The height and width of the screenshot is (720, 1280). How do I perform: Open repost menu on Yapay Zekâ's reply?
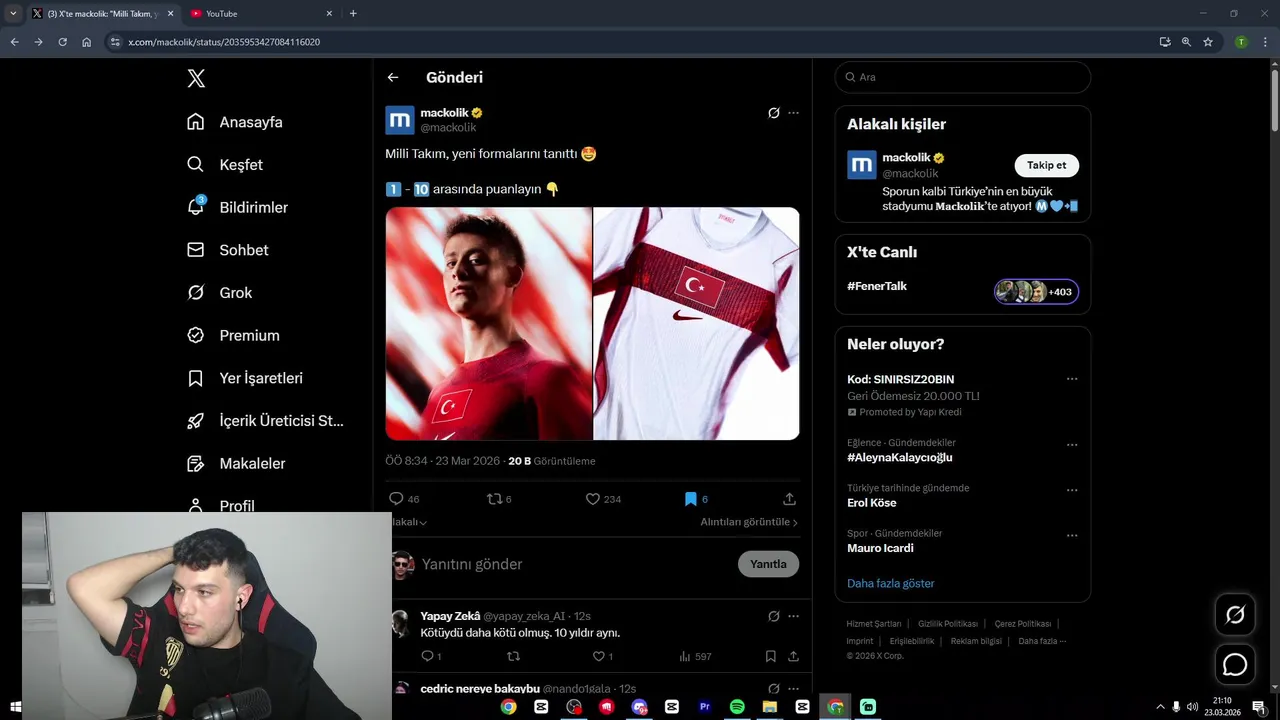tap(514, 656)
